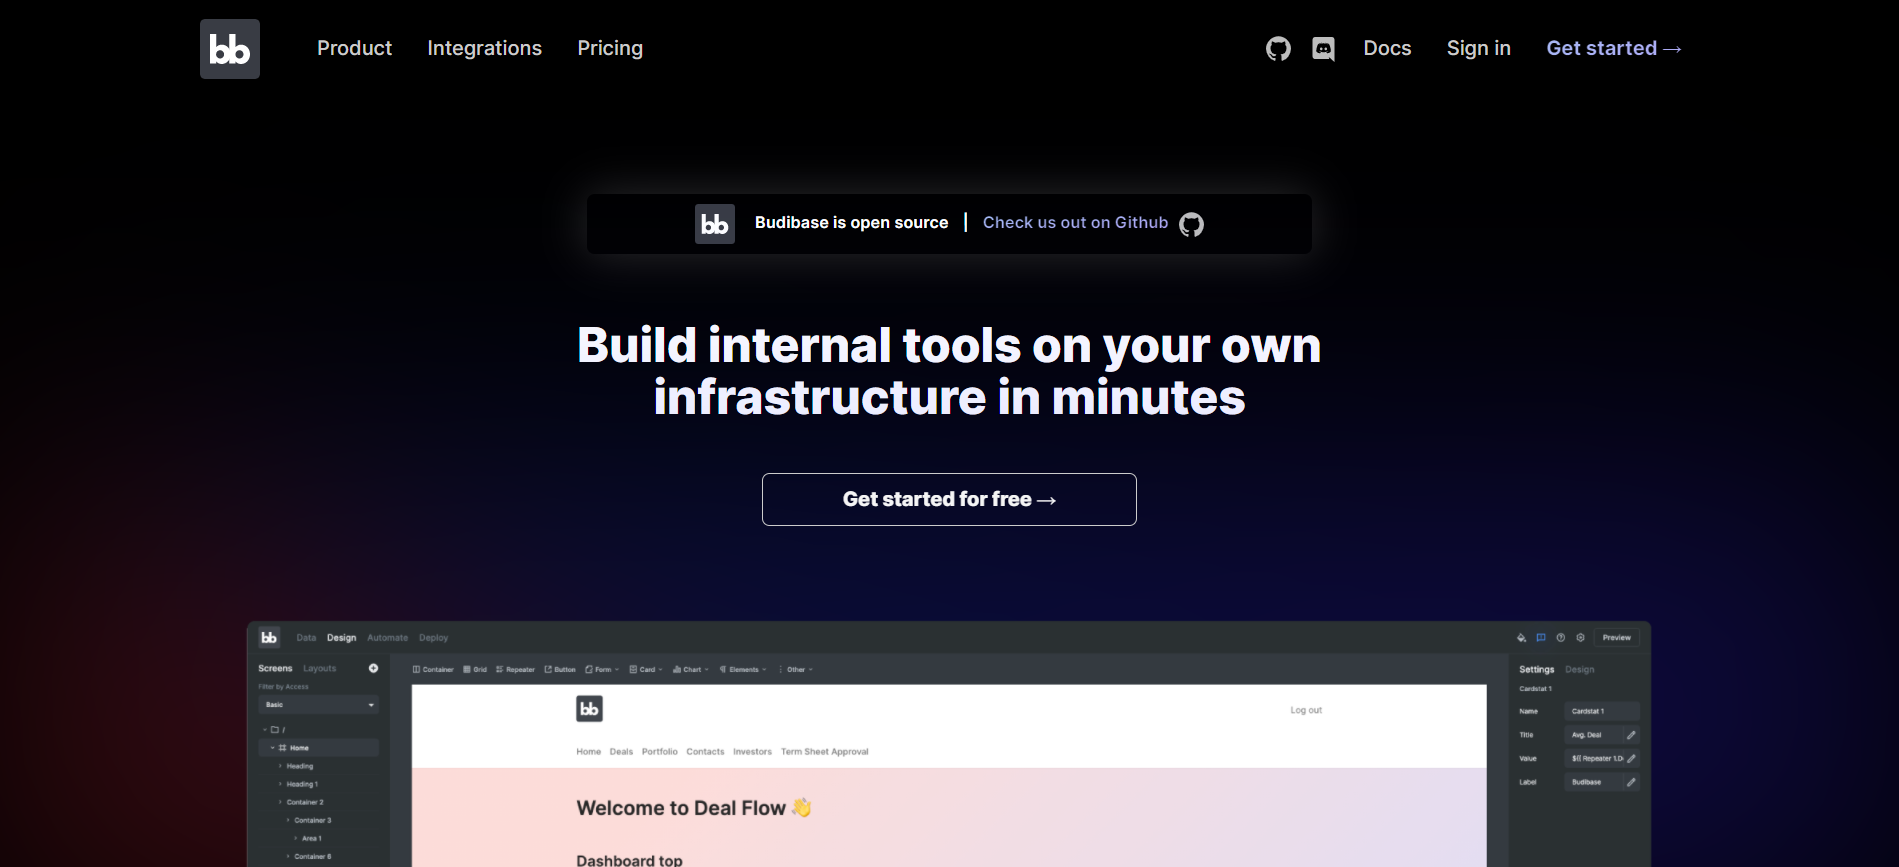Image resolution: width=1899 pixels, height=867 pixels.
Task: Edit the Label binding with the pencil icon
Action: click(x=1631, y=782)
